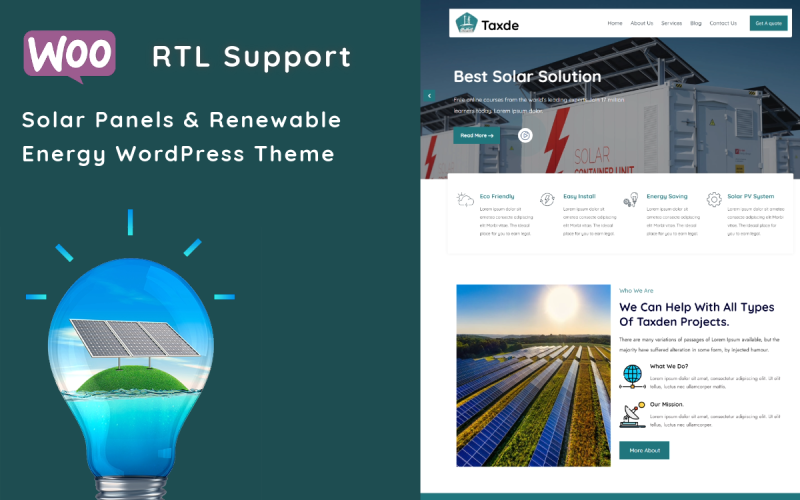This screenshot has width=800, height=500.
Task: Click the satellite dish Our Mission icon
Action: coord(631,413)
